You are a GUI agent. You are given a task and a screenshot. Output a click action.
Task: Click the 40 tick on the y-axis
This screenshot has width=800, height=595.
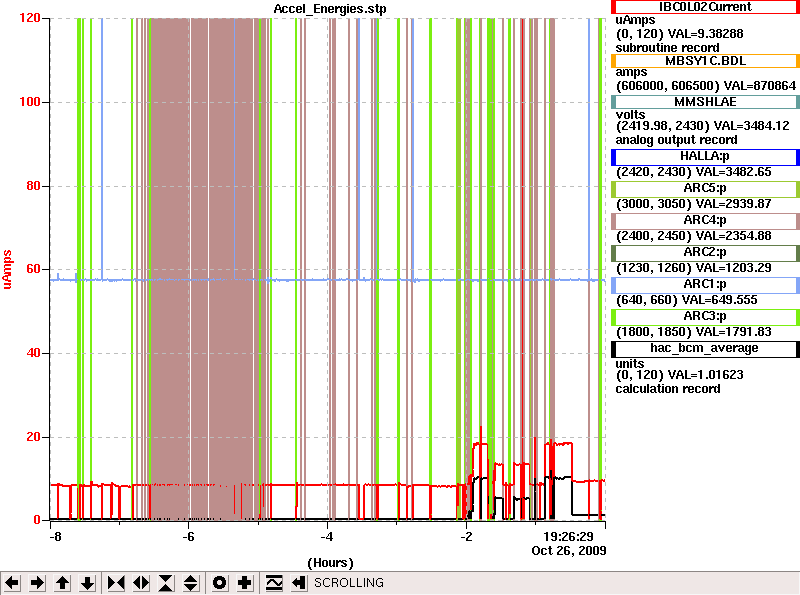33,353
